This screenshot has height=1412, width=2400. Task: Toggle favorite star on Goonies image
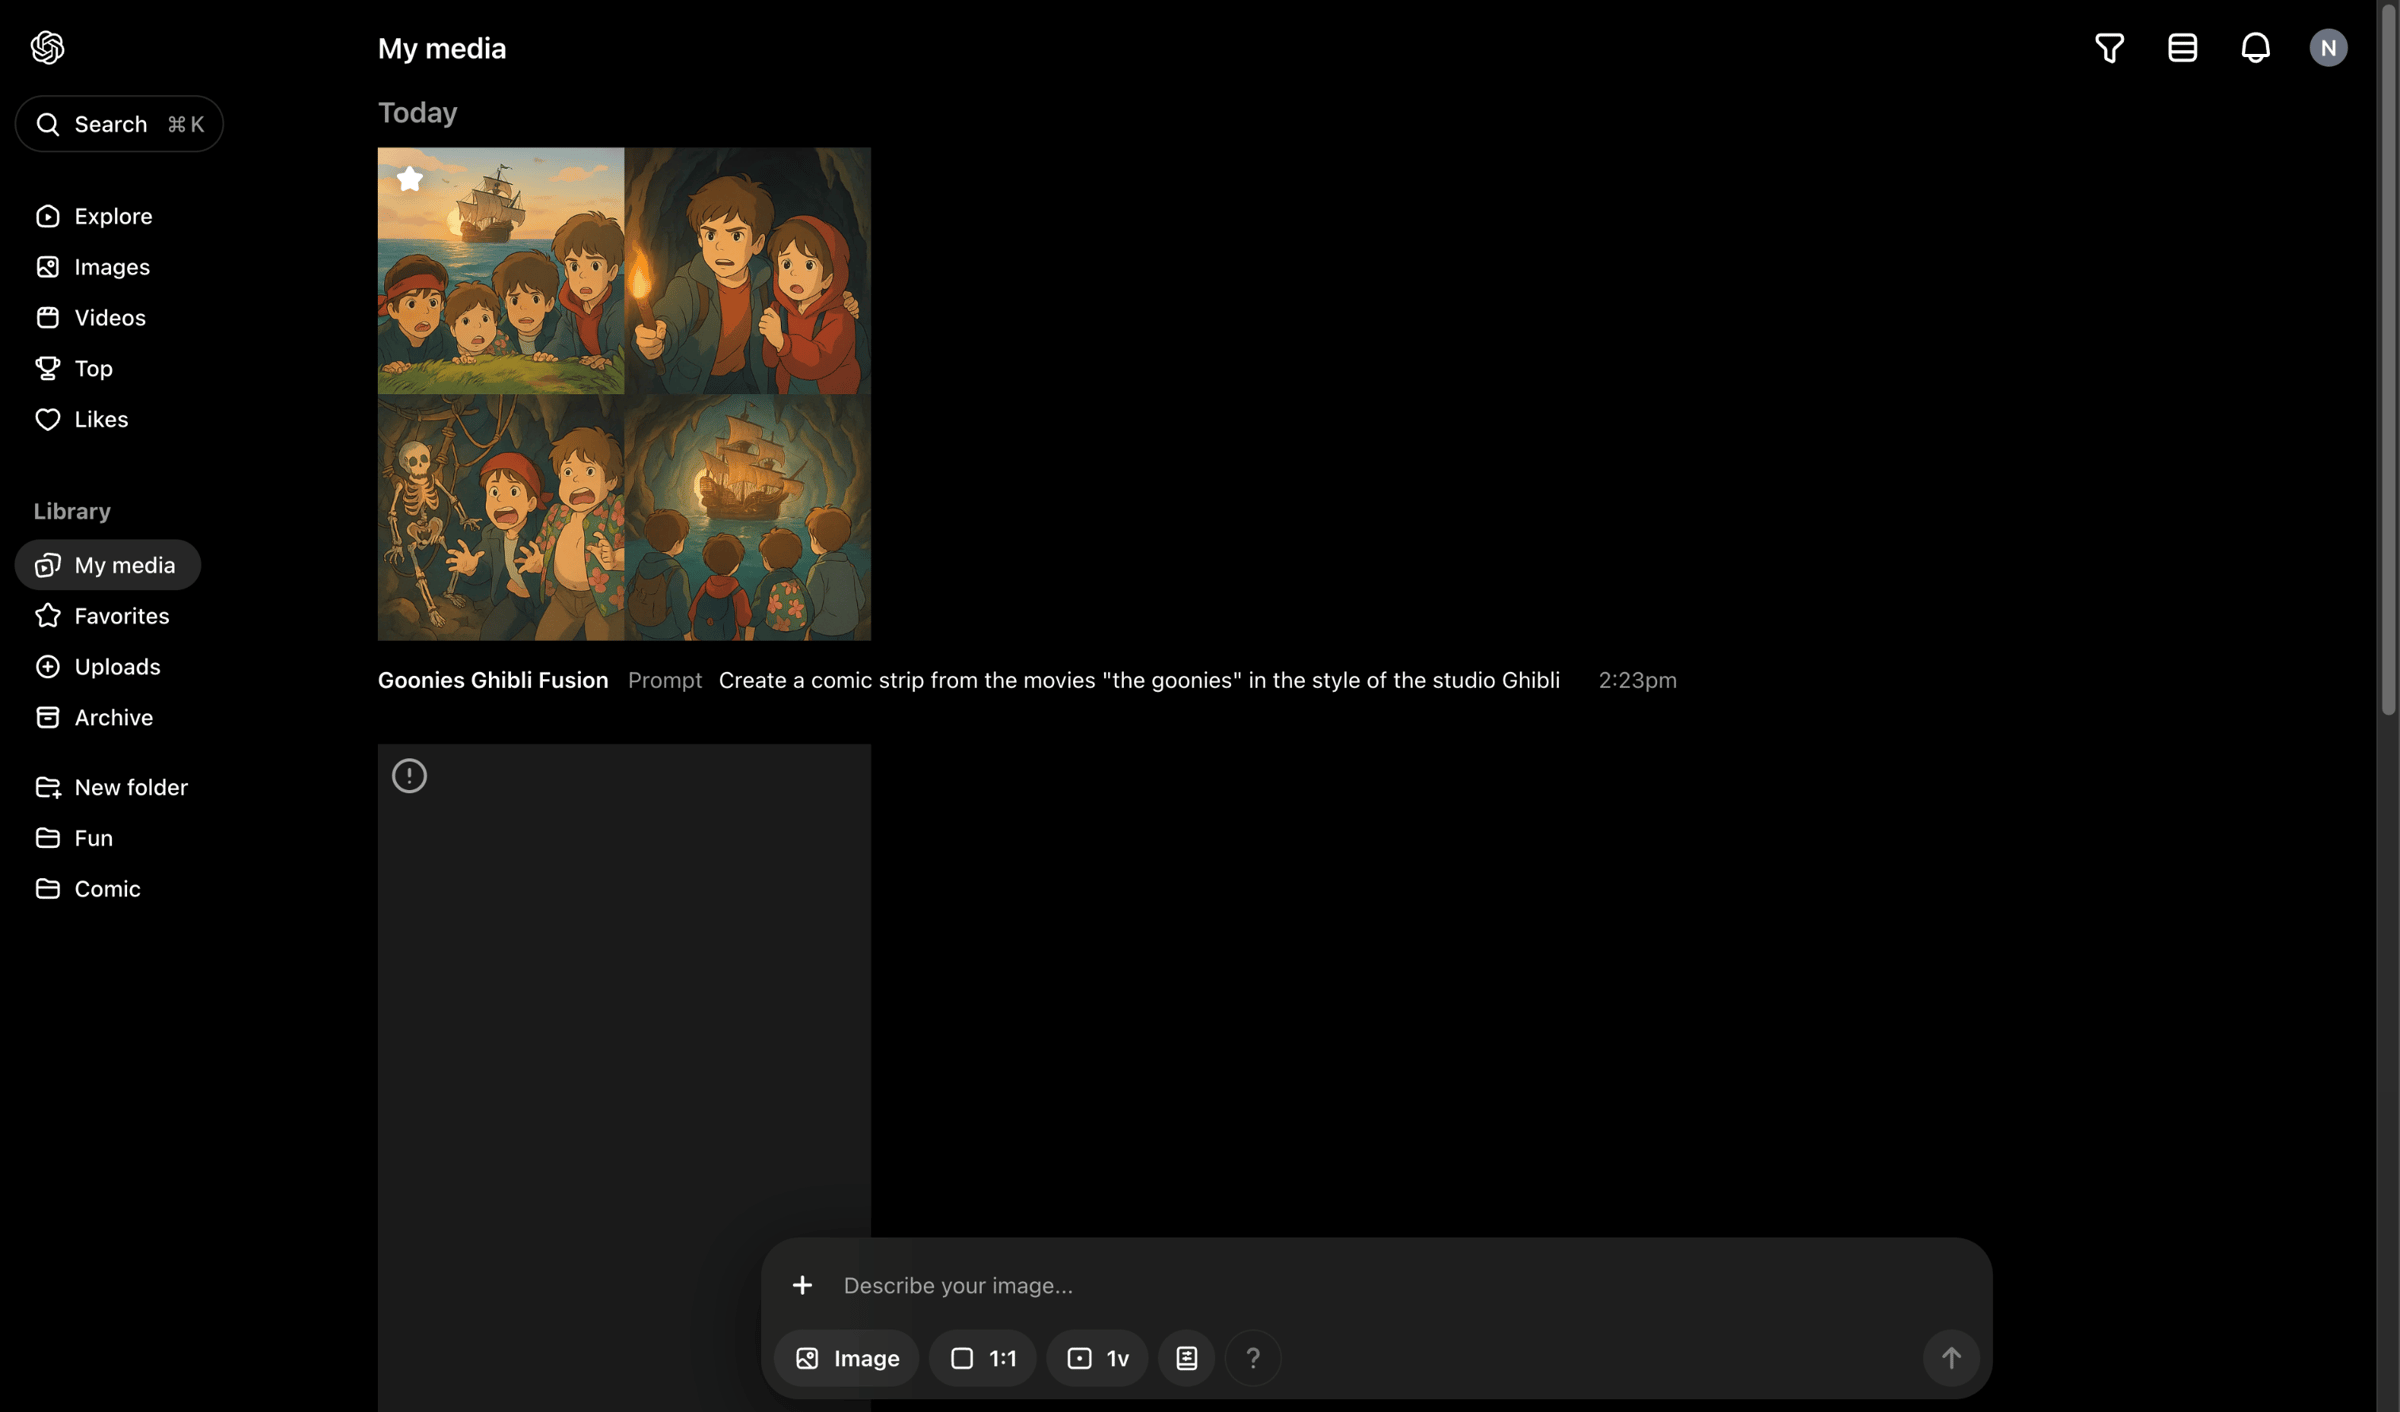tap(410, 180)
